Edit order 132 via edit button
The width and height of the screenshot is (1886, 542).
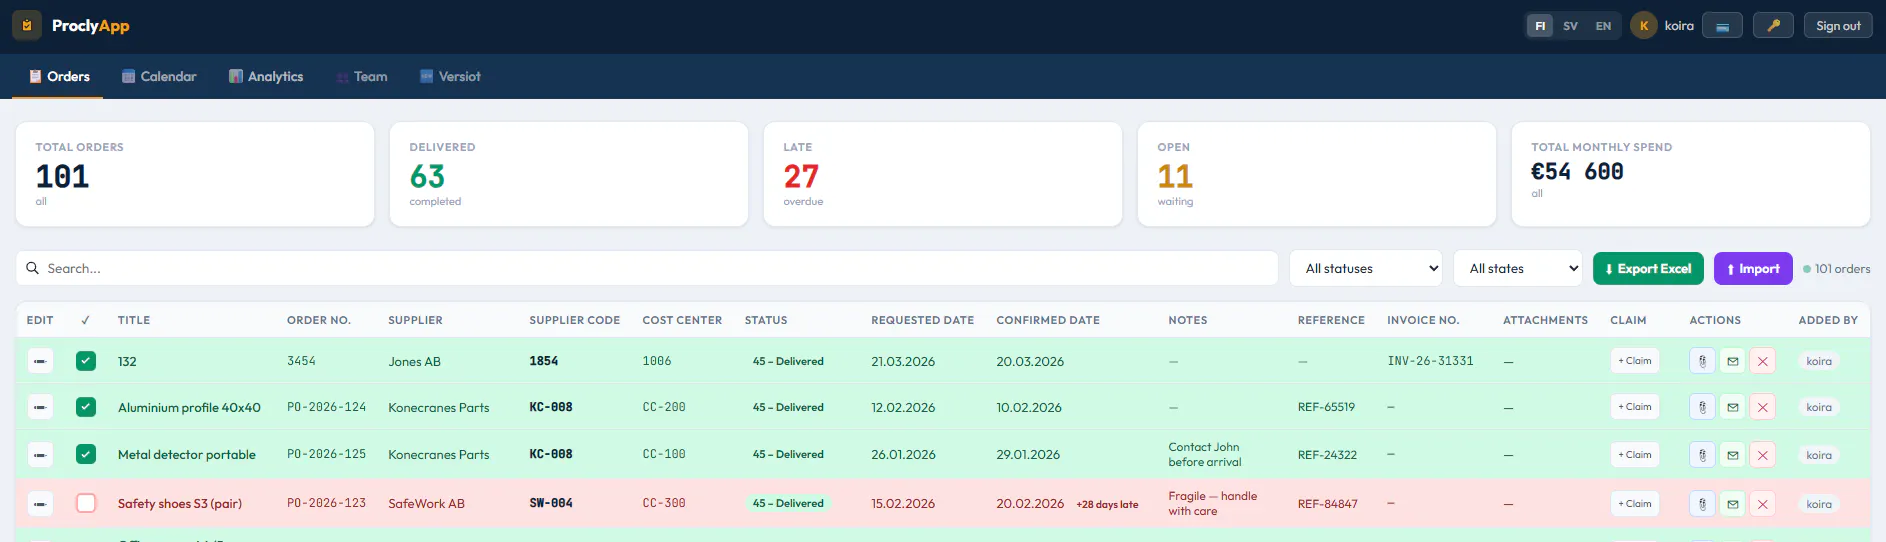[40, 361]
